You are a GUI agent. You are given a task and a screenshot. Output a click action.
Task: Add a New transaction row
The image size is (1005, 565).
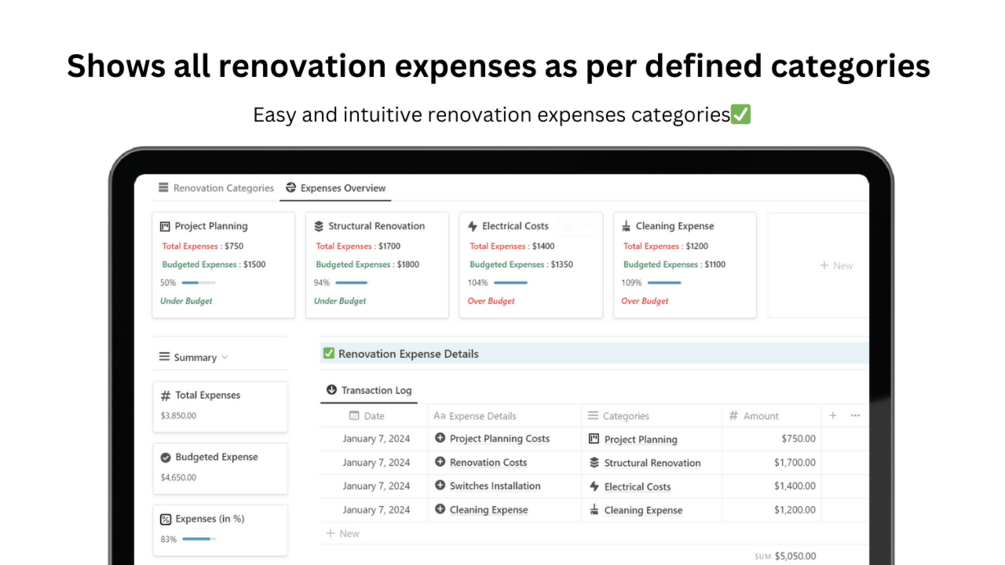pos(342,533)
